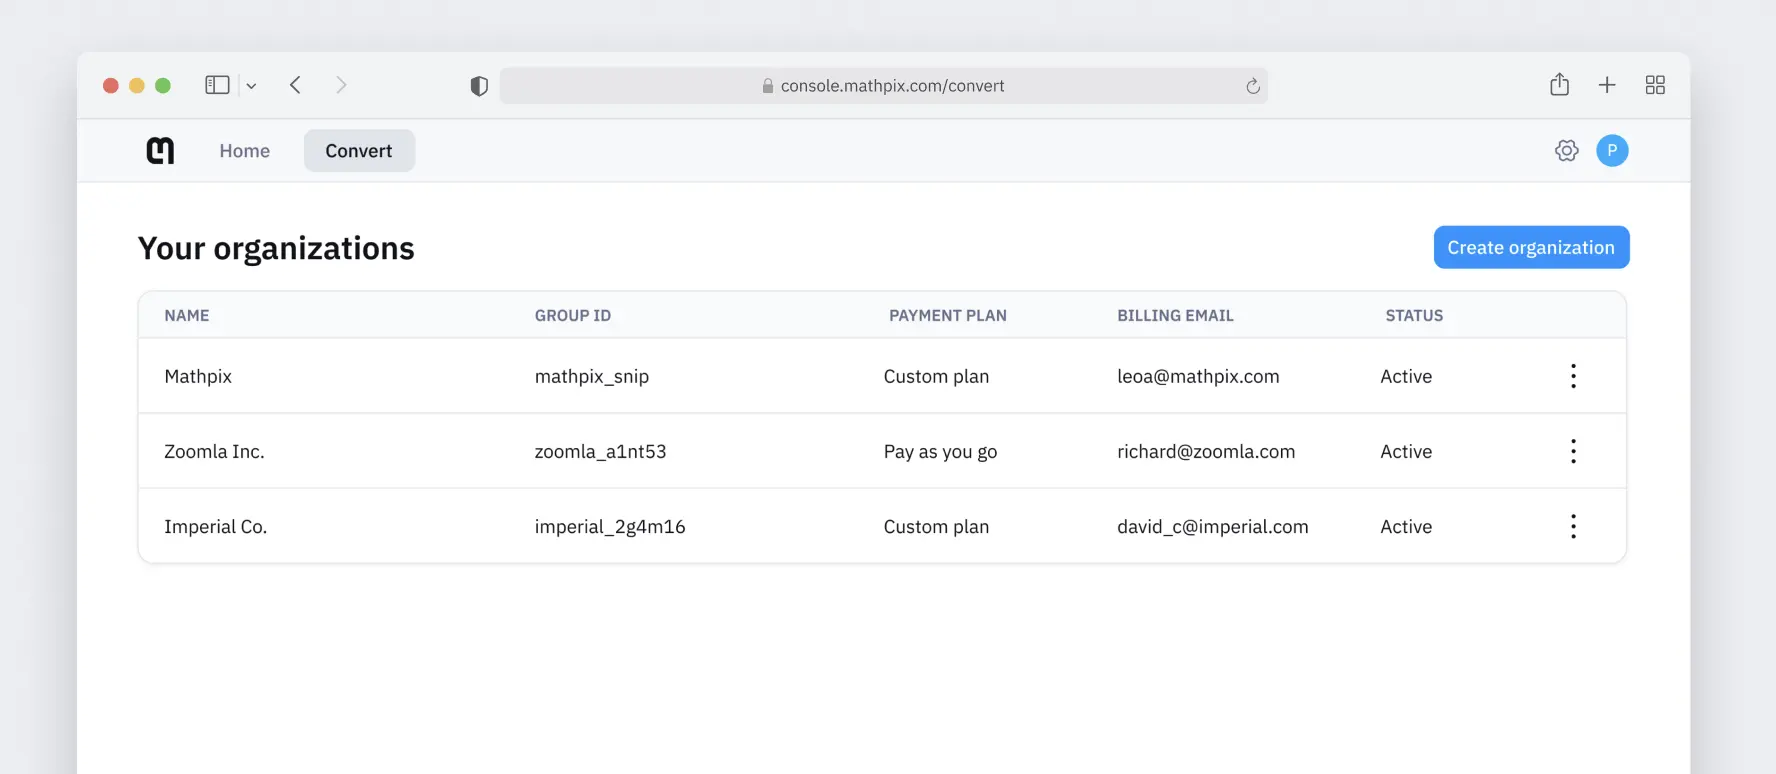
Task: Click group ID zoomla_a1nt53
Action: pos(600,451)
